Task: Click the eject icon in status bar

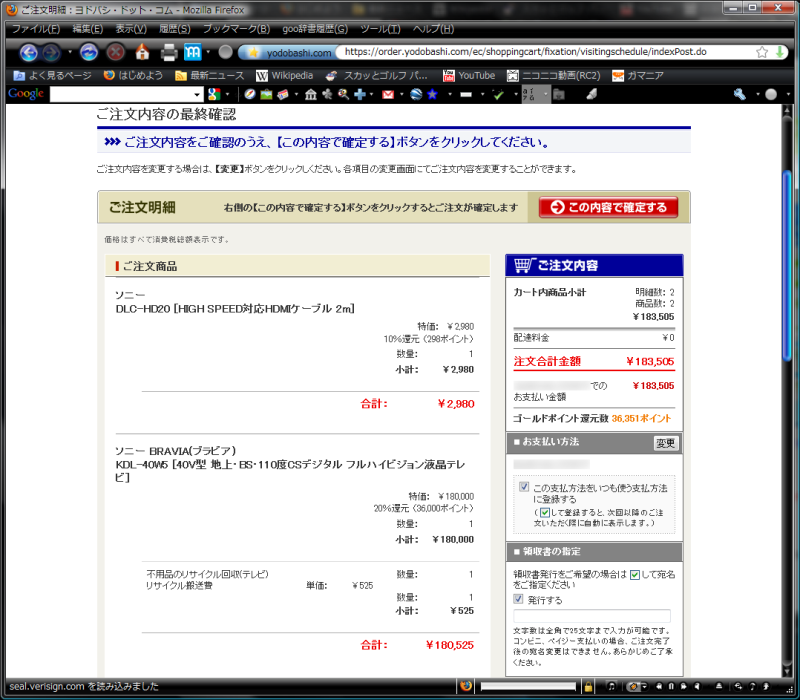Action: click(x=719, y=687)
